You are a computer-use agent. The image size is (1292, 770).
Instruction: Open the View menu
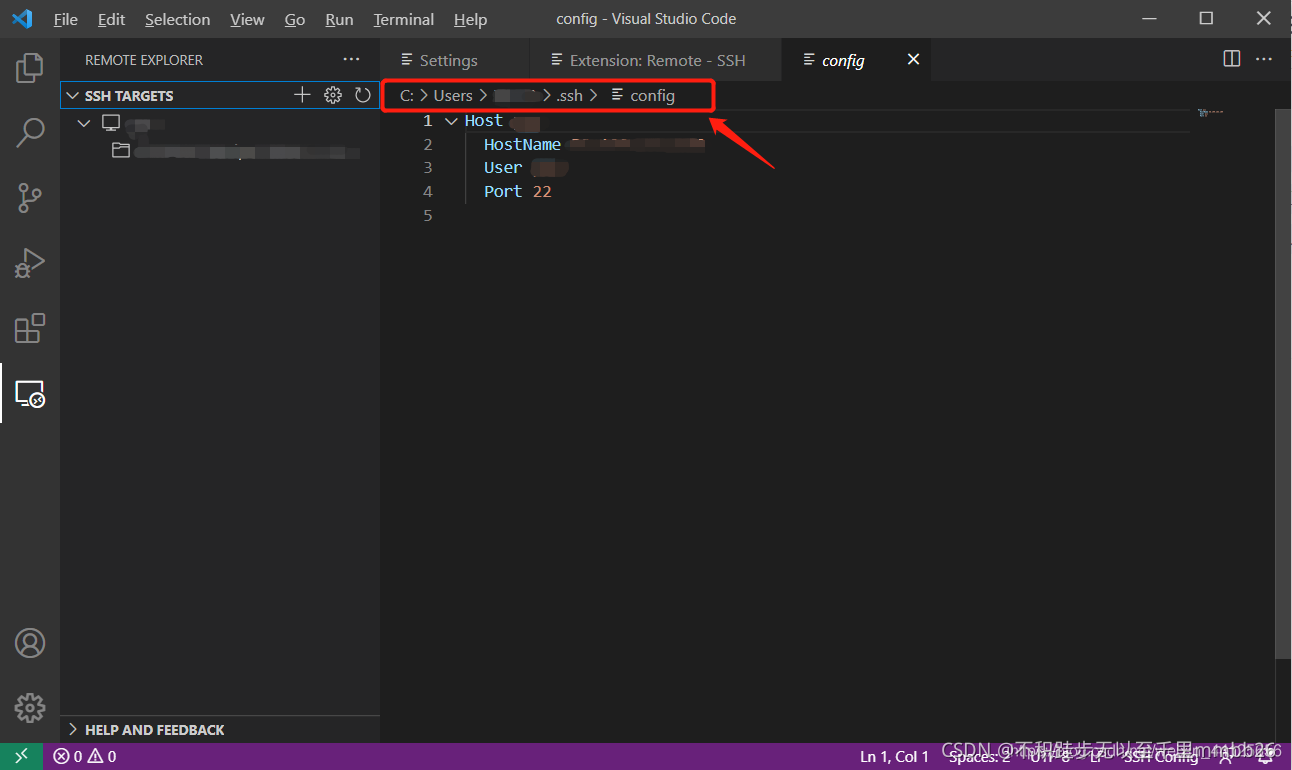tap(247, 19)
